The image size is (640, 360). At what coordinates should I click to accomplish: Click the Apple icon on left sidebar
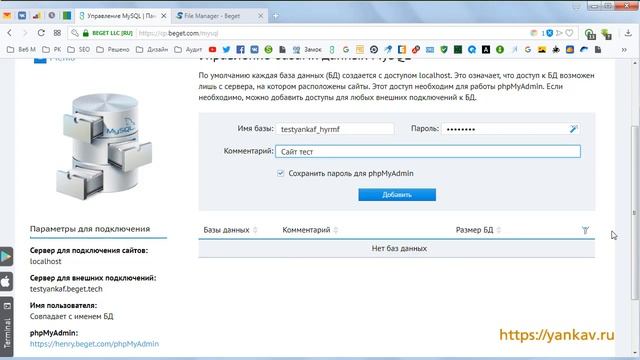coord(6,282)
